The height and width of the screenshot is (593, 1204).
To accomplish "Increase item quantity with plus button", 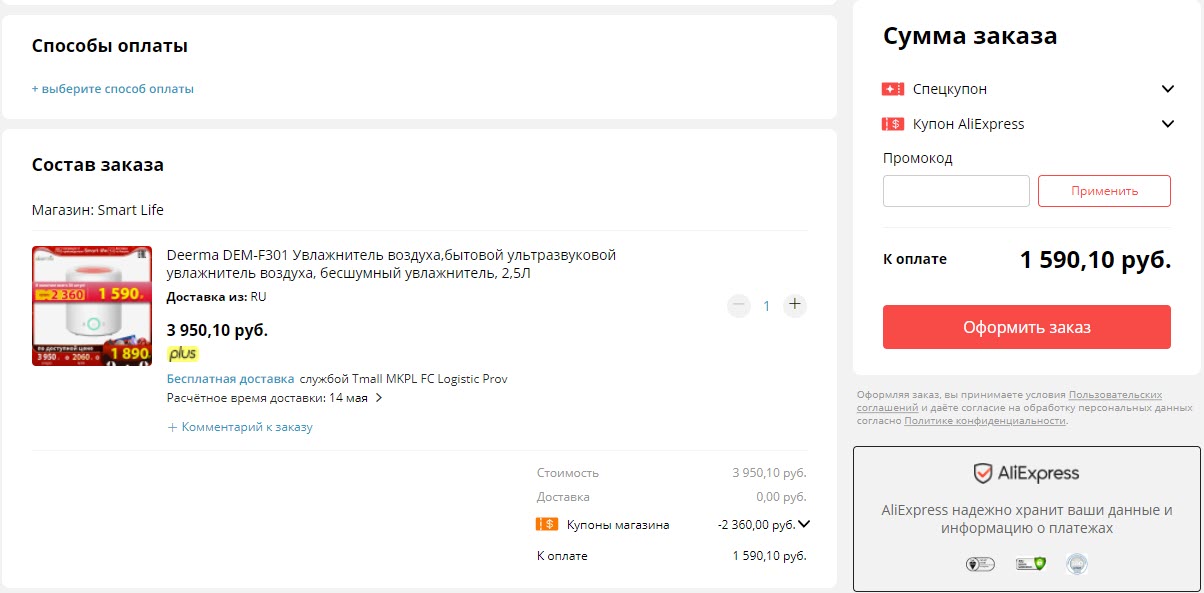I will click(x=795, y=305).
